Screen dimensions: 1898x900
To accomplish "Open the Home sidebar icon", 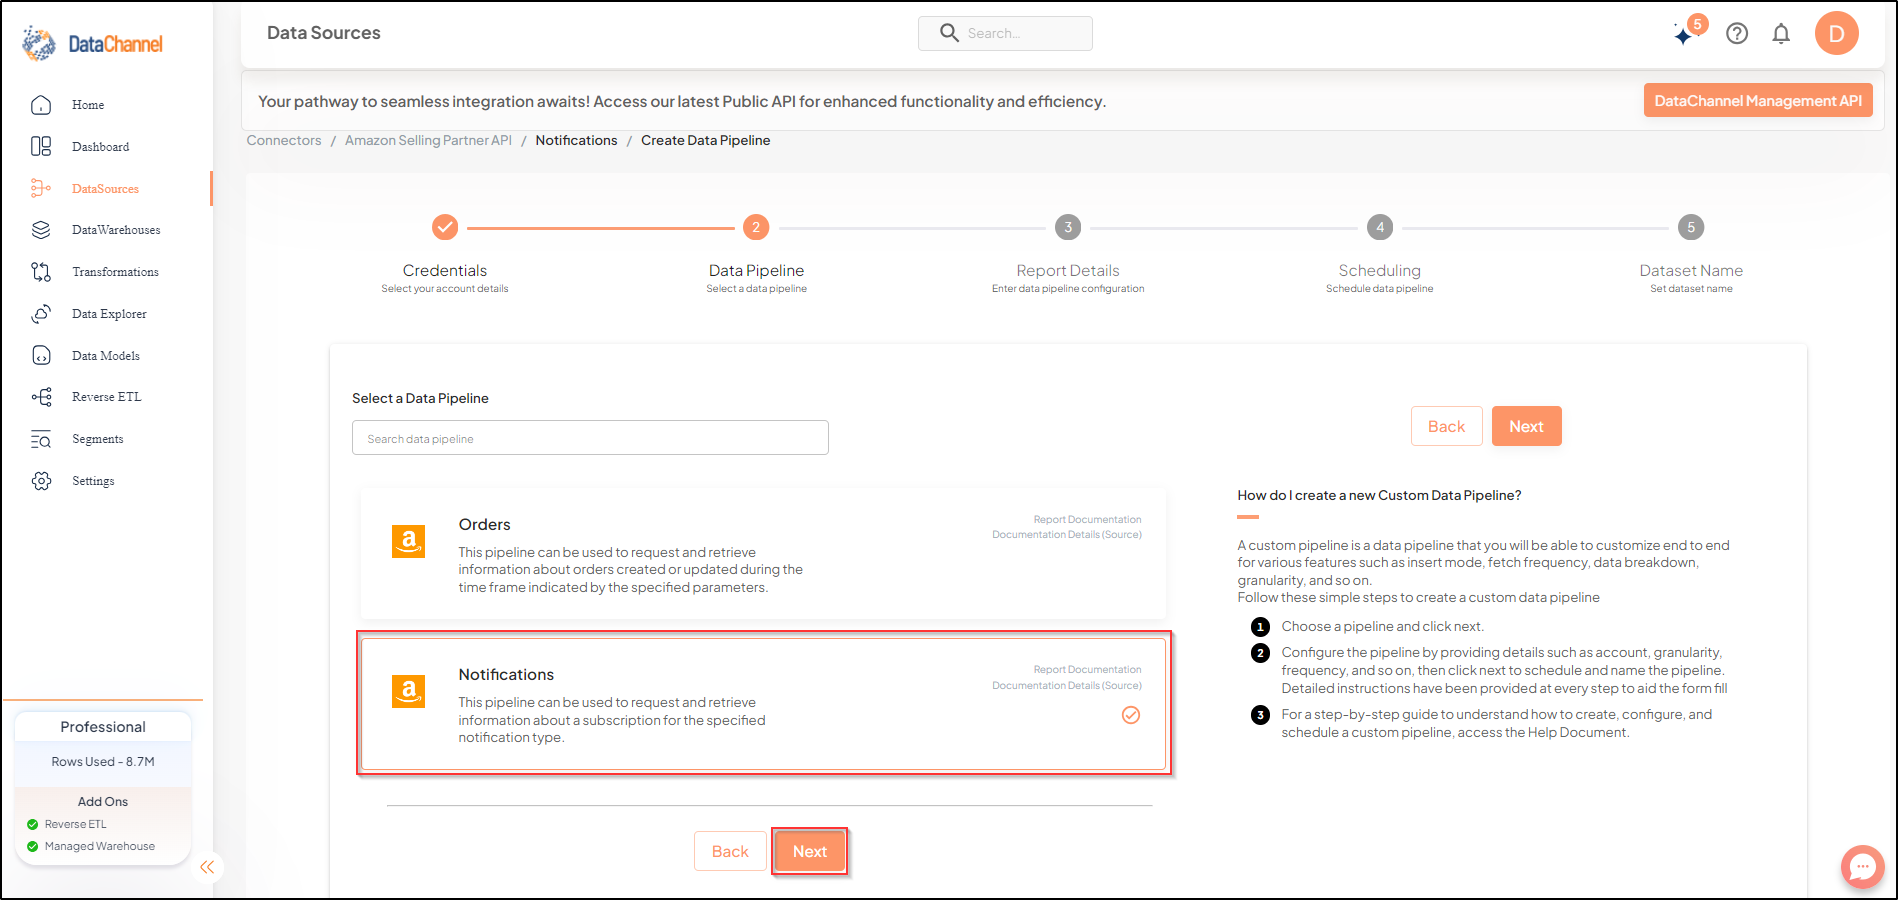I will pos(41,105).
